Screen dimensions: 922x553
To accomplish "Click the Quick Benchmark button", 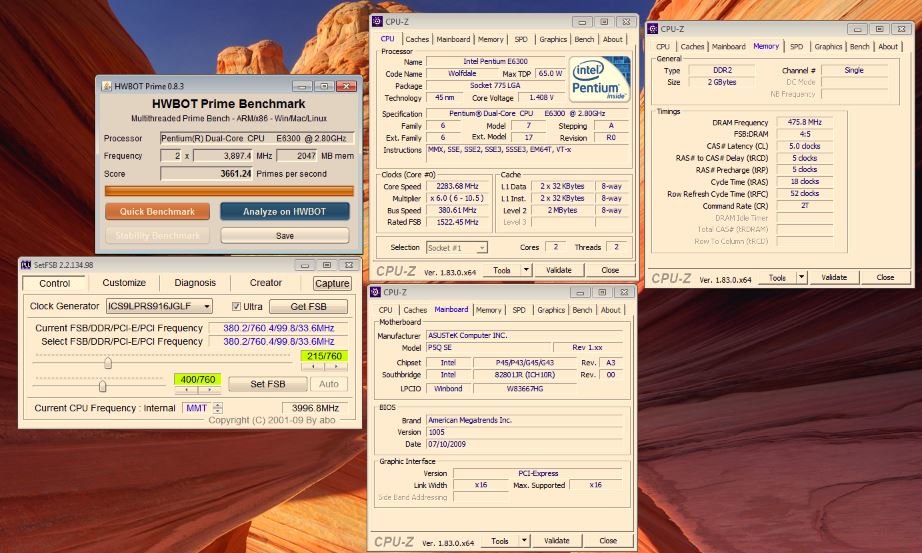I will pyautogui.click(x=158, y=212).
